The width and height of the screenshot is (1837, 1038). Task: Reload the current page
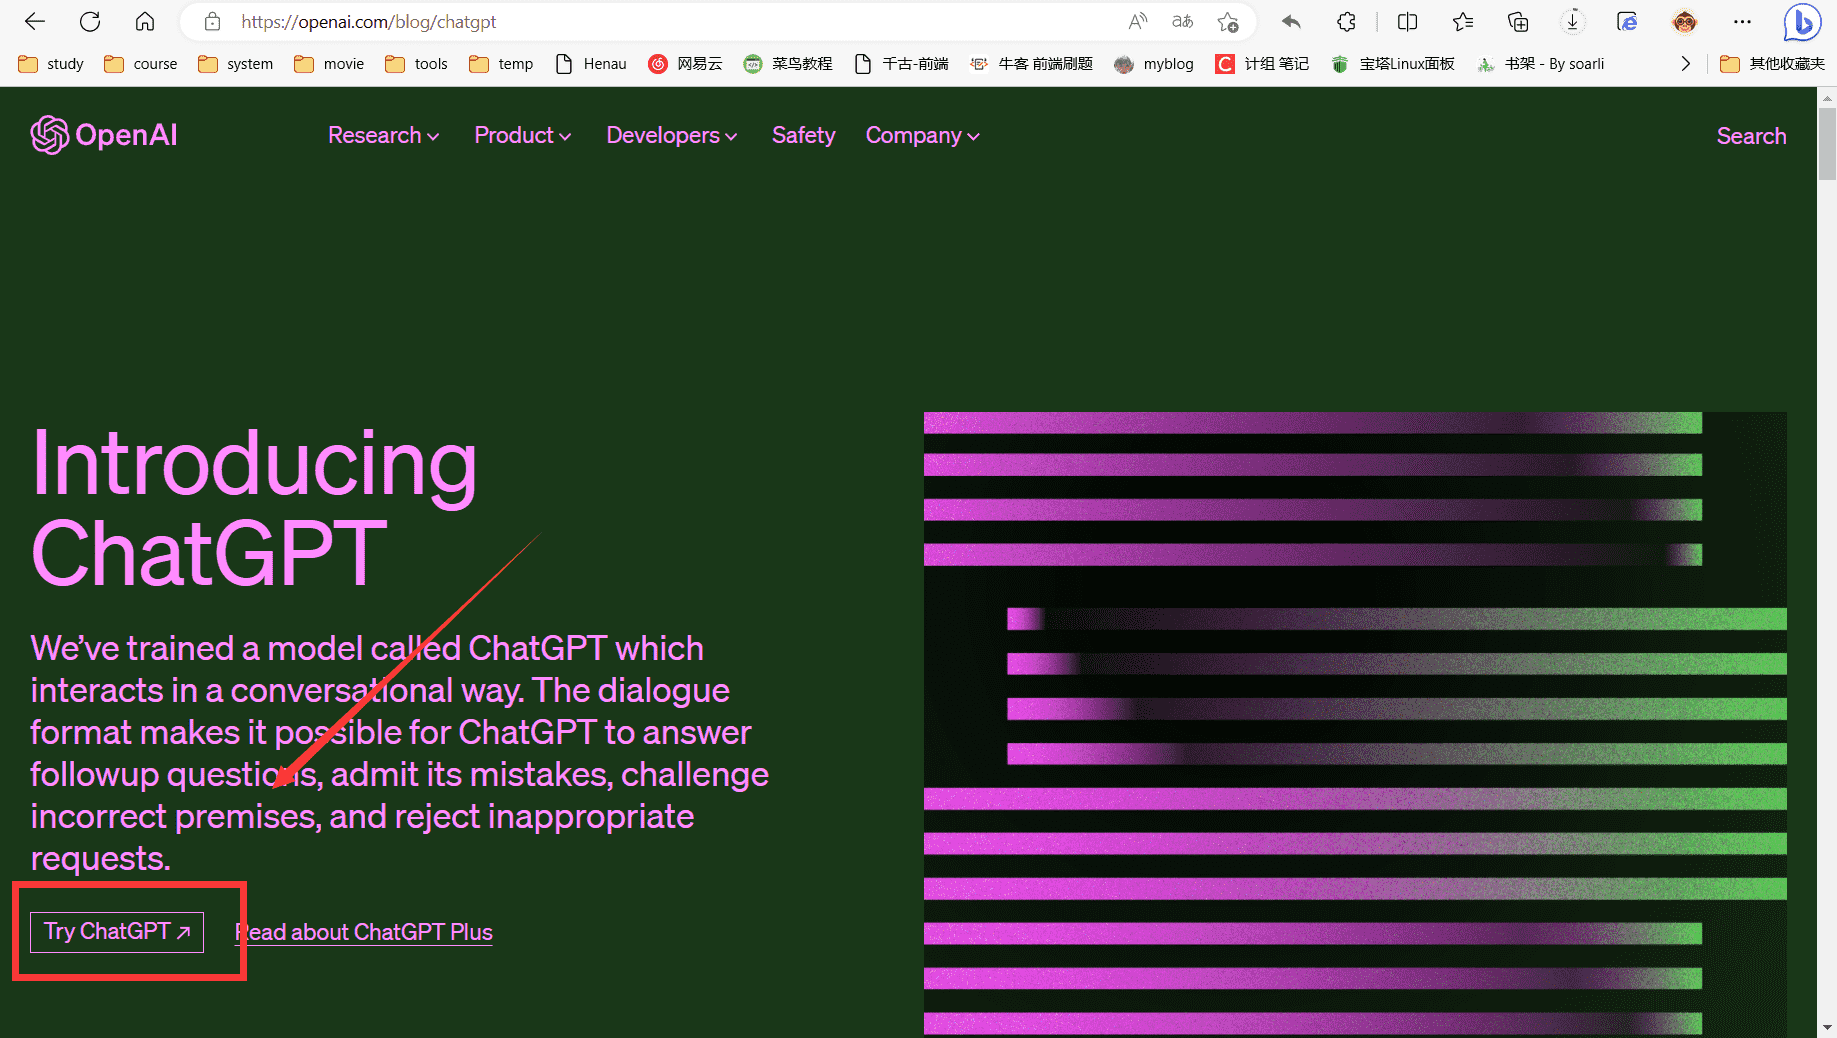tap(90, 21)
